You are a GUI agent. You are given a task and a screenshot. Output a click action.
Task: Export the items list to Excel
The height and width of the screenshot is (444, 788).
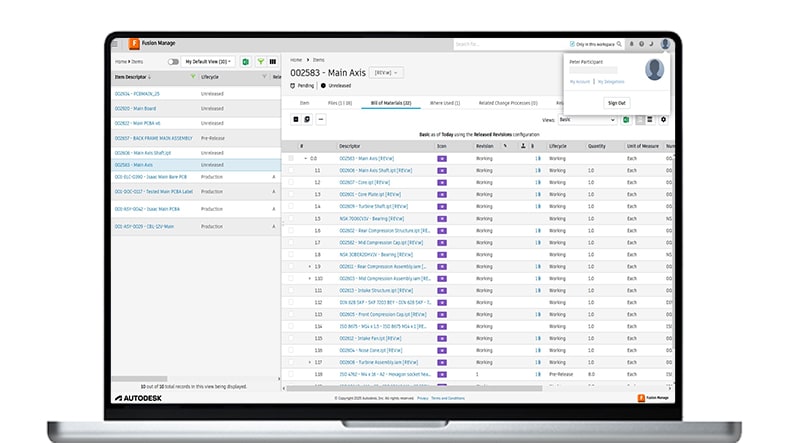pyautogui.click(x=244, y=61)
